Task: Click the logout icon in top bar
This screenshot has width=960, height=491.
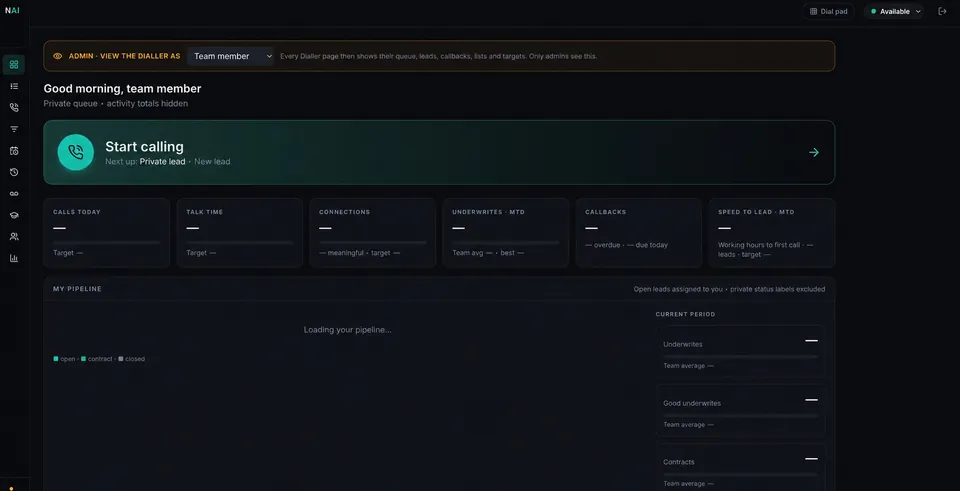Action: tap(942, 11)
